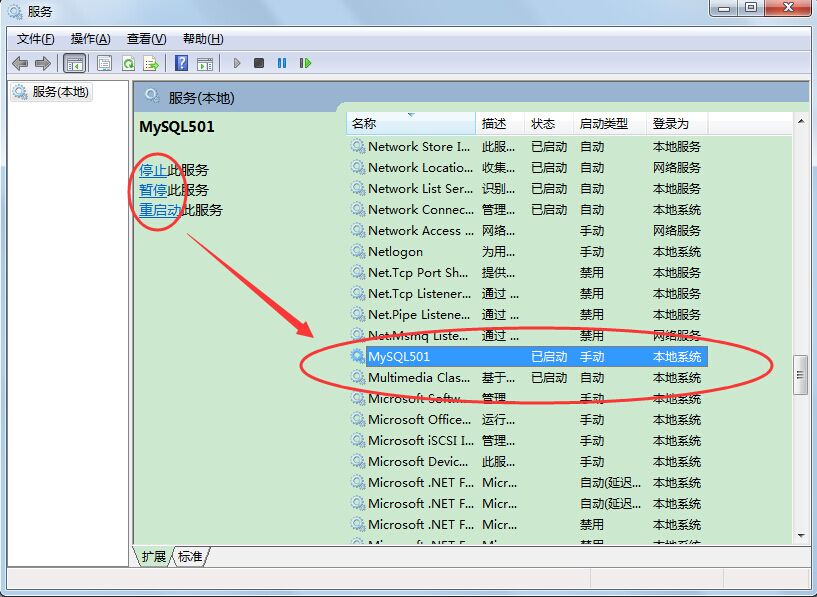Open the Help question mark icon
The height and width of the screenshot is (597, 817).
coord(181,64)
